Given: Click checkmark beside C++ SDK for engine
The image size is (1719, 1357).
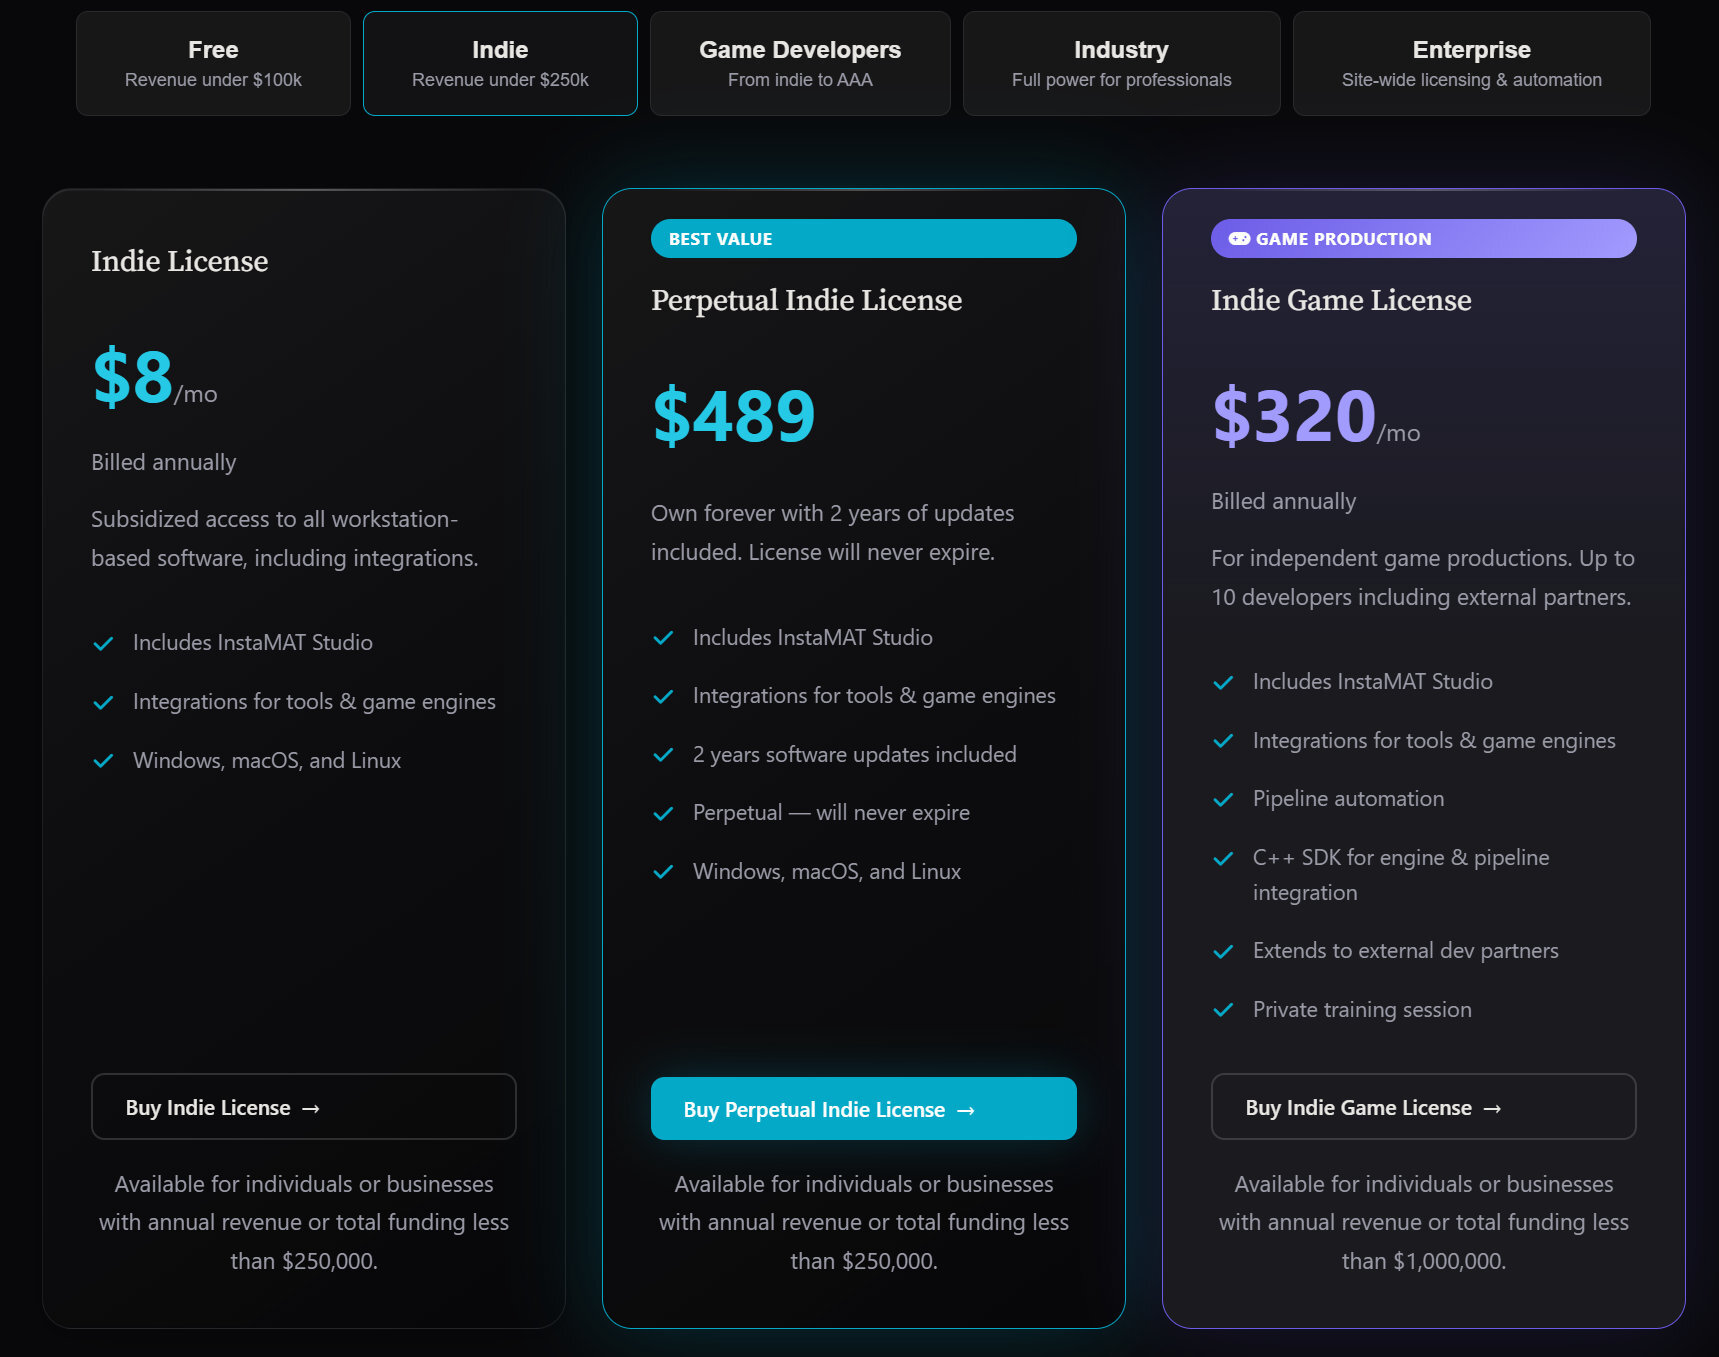Looking at the screenshot, I should coord(1223,859).
